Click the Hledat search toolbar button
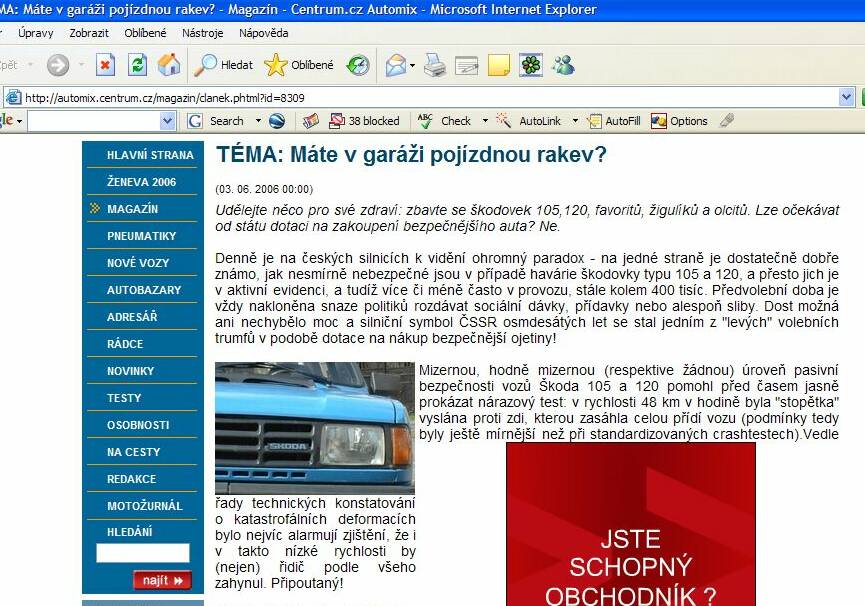The height and width of the screenshot is (606, 865). [224, 65]
